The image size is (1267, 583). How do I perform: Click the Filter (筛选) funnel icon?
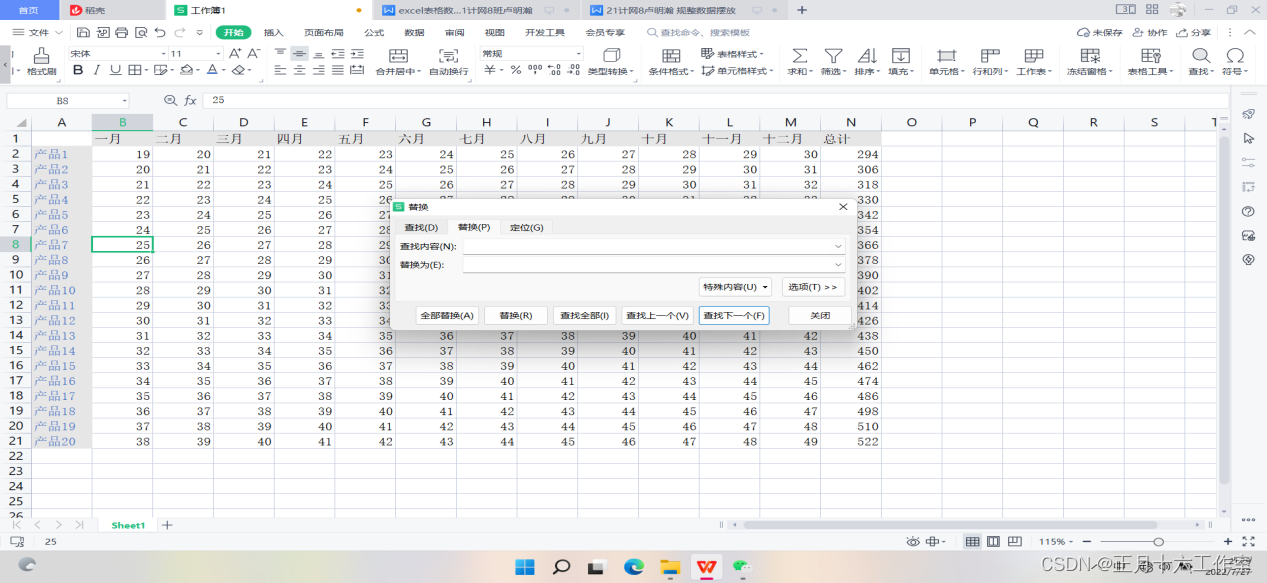[832, 55]
